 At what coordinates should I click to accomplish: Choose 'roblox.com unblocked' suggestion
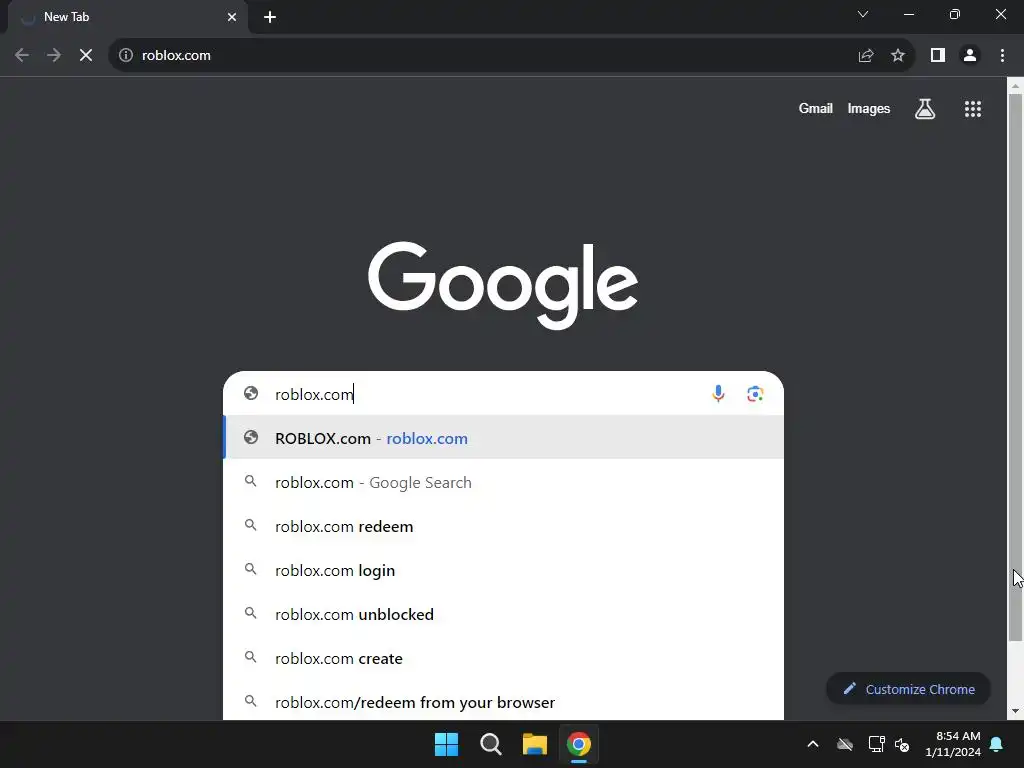pyautogui.click(x=504, y=614)
